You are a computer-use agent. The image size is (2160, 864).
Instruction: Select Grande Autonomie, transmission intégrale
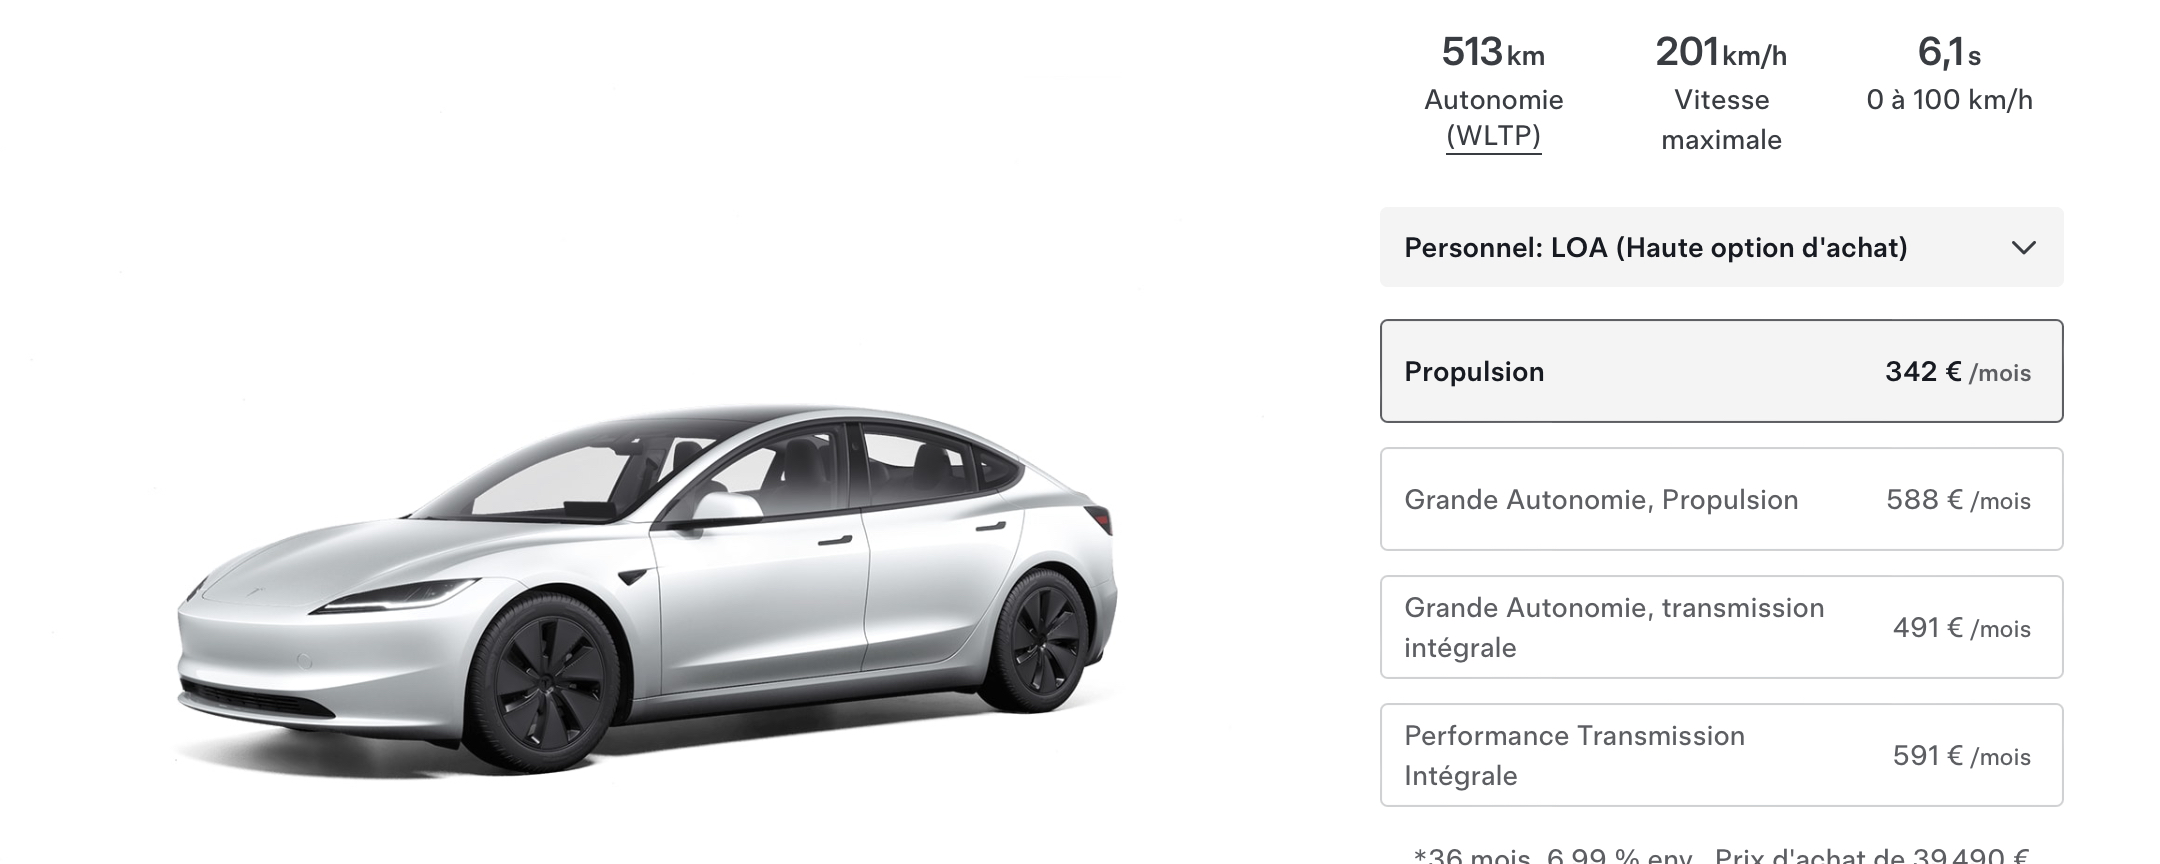click(x=1721, y=627)
